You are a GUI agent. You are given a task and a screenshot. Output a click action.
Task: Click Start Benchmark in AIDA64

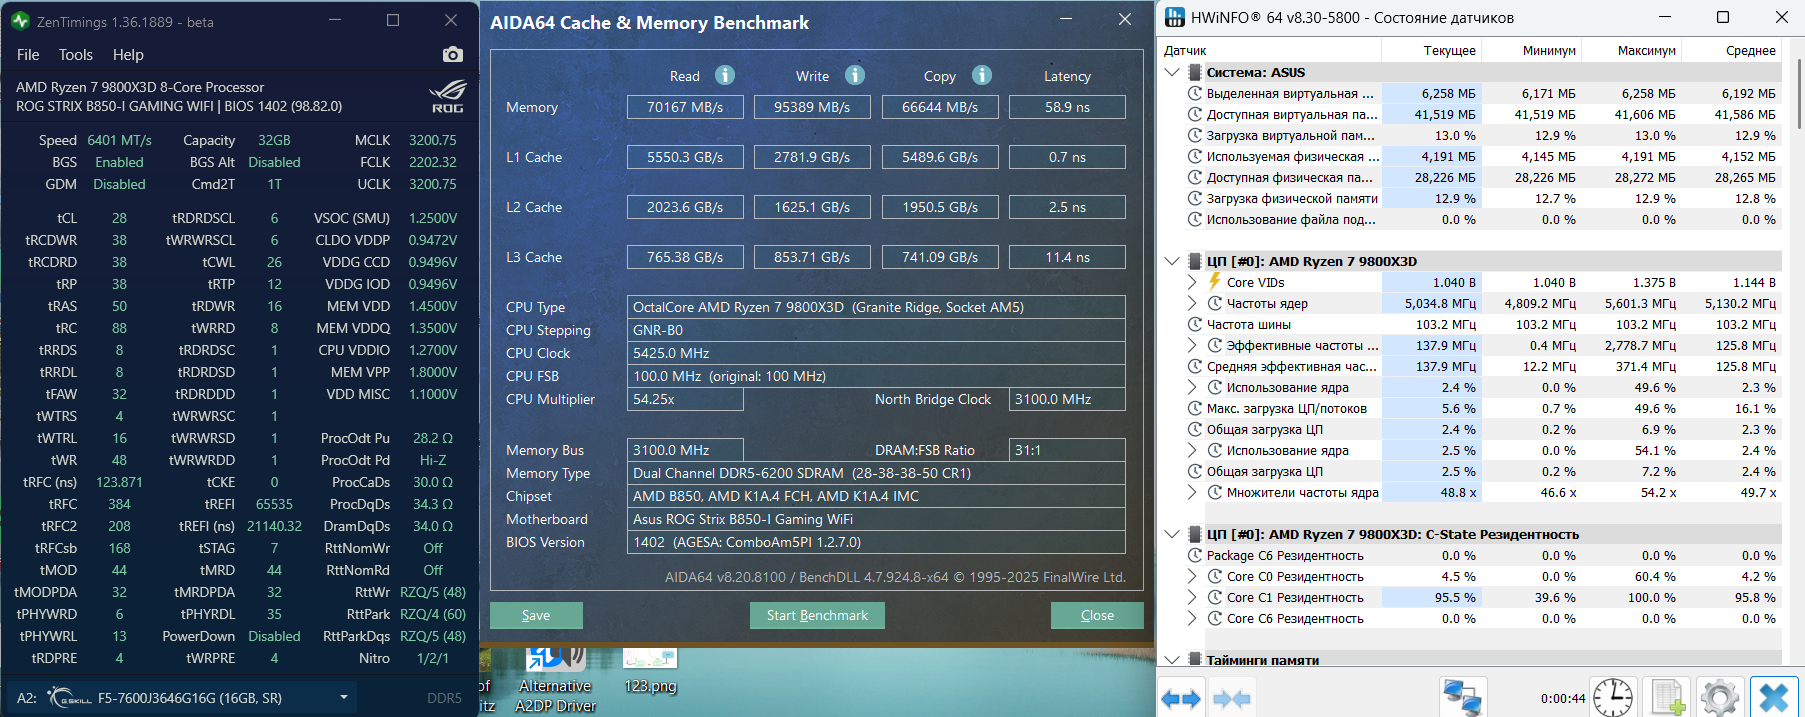pos(817,615)
